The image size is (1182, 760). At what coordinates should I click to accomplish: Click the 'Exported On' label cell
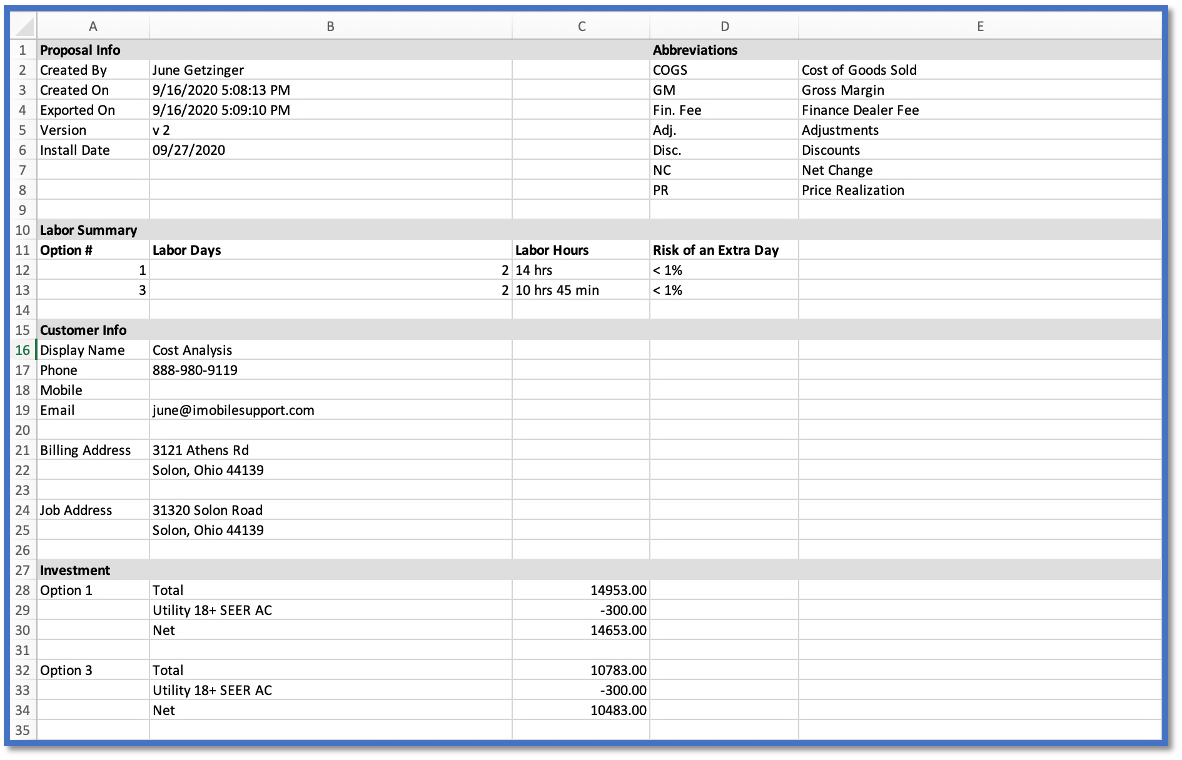click(93, 110)
